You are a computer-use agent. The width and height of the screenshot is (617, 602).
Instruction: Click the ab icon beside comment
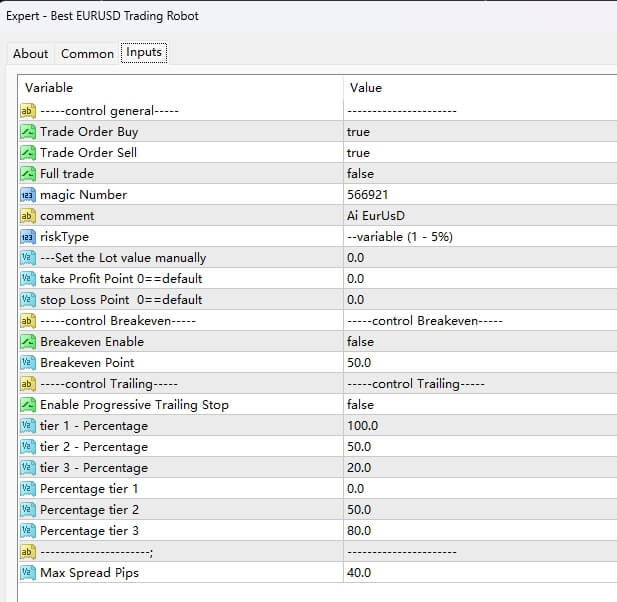coord(28,216)
